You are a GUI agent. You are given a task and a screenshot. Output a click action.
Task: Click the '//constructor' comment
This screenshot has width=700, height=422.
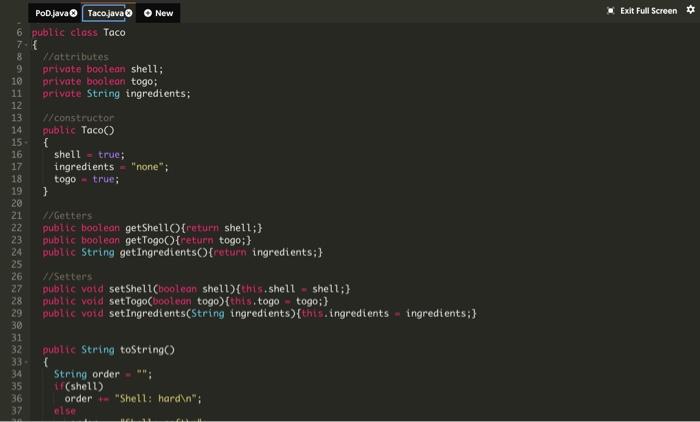(x=79, y=118)
